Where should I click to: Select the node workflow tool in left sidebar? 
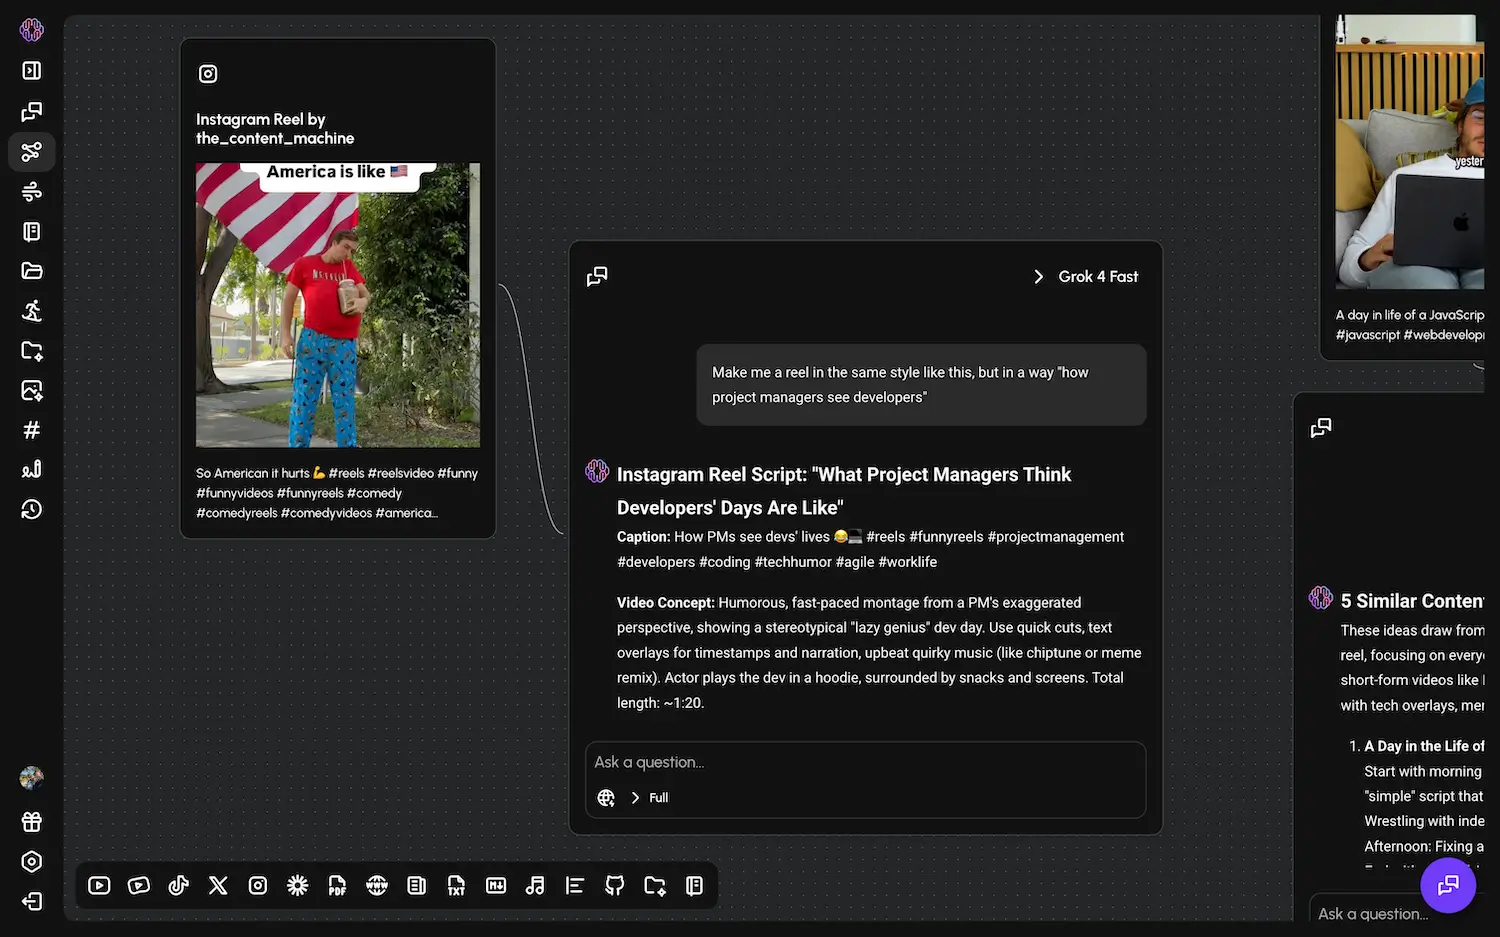[x=31, y=152]
